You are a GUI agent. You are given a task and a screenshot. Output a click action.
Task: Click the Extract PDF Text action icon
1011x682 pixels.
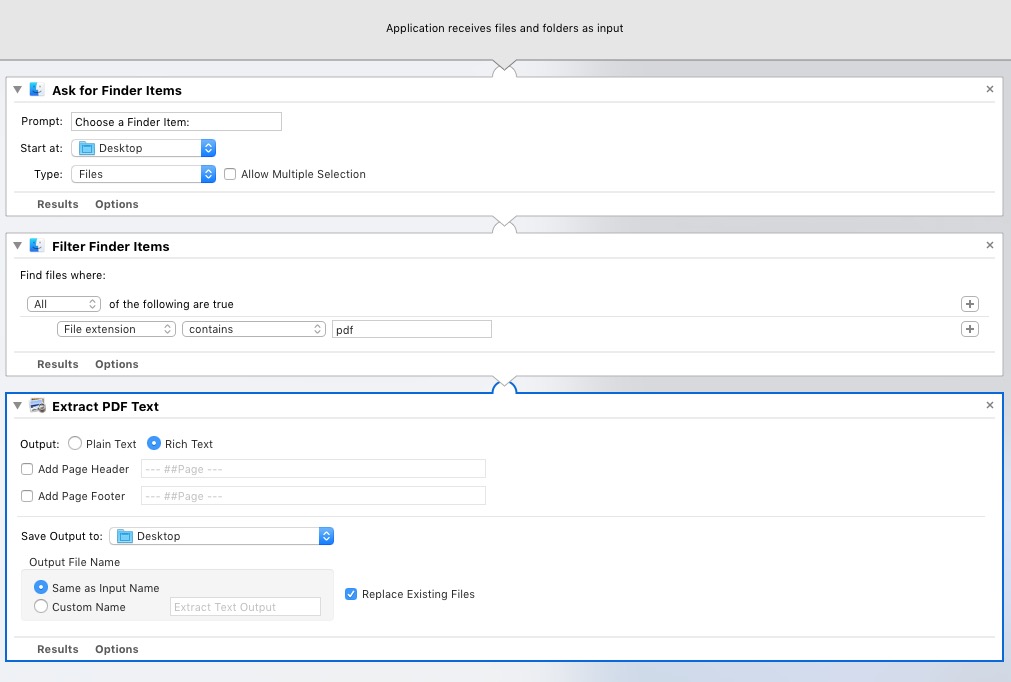click(37, 406)
